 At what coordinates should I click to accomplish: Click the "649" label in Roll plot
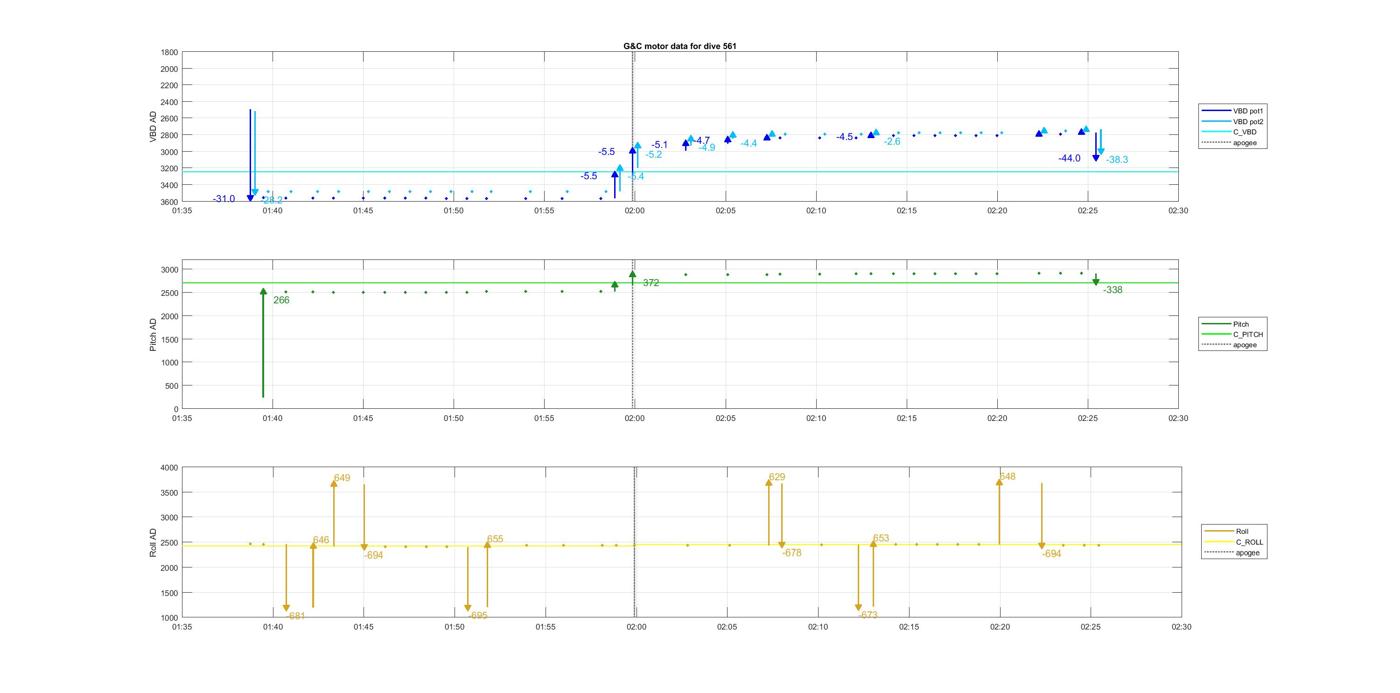pos(342,478)
